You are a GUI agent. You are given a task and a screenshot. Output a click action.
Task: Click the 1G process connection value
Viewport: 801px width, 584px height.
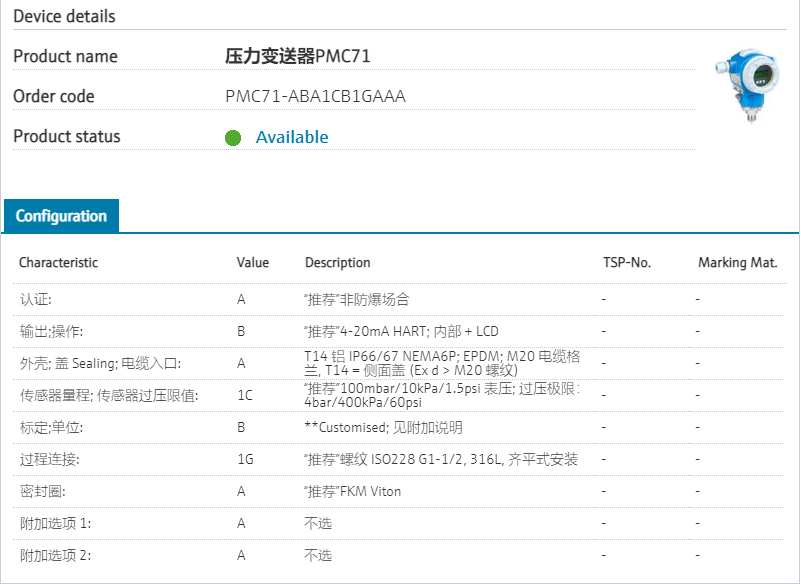[x=245, y=459]
